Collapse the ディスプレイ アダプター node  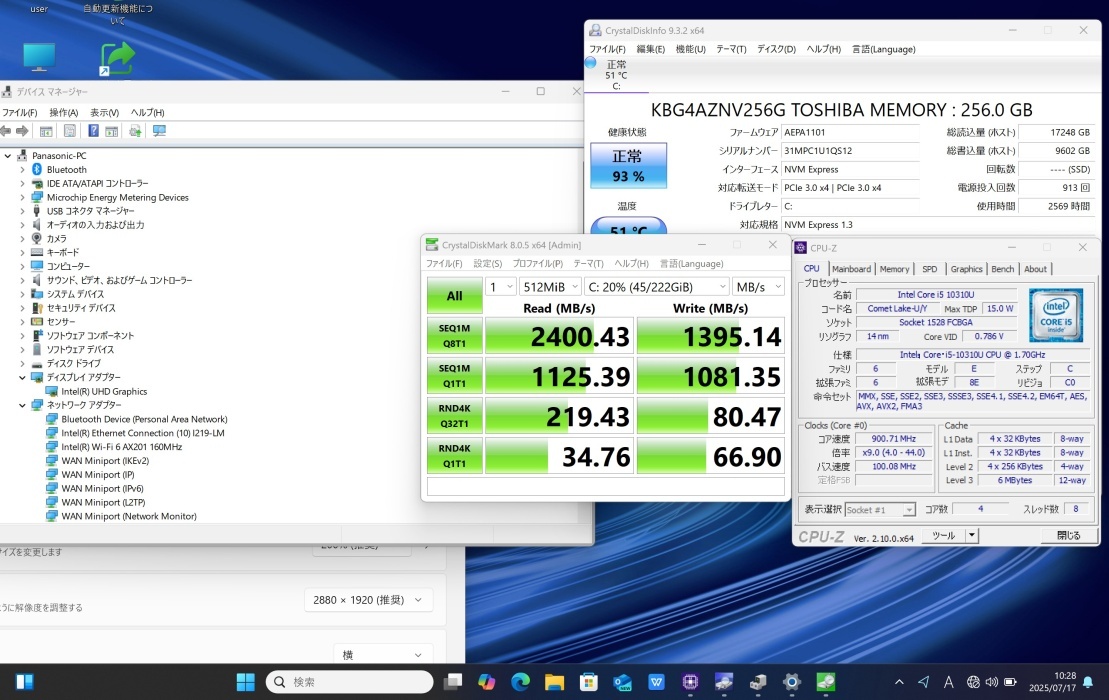click(22, 378)
